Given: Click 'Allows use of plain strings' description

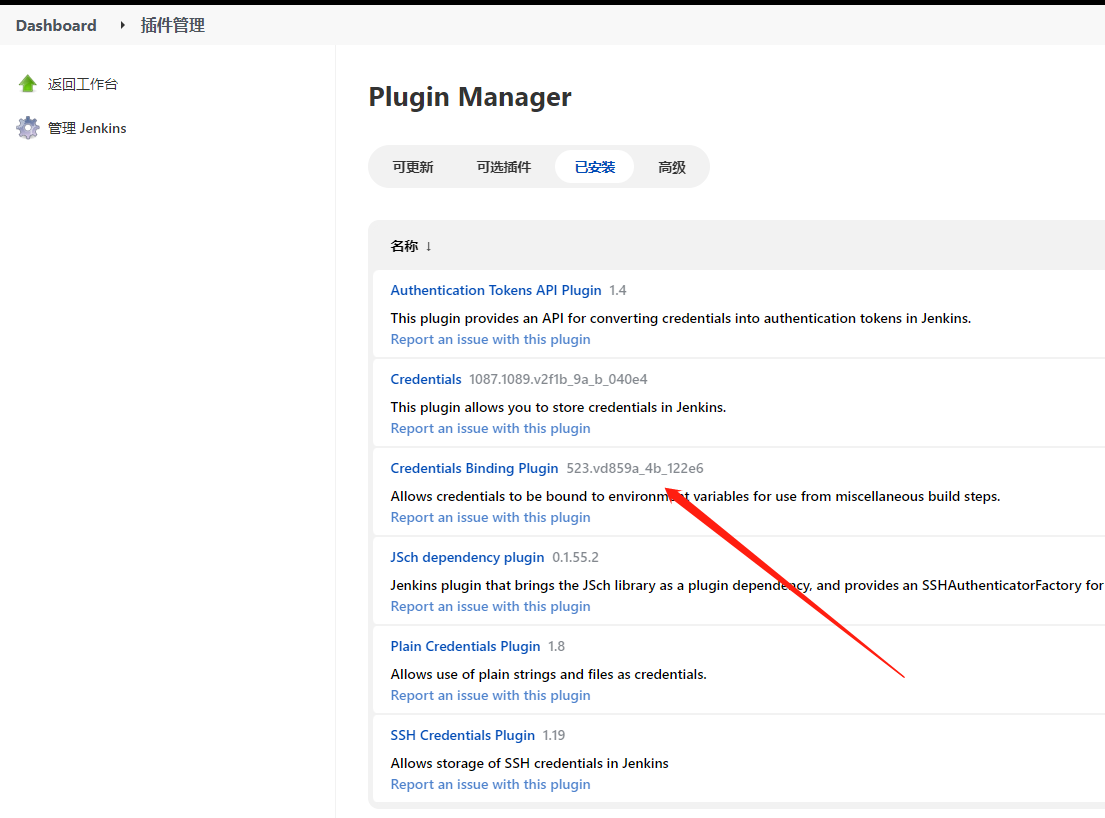Looking at the screenshot, I should (x=548, y=674).
